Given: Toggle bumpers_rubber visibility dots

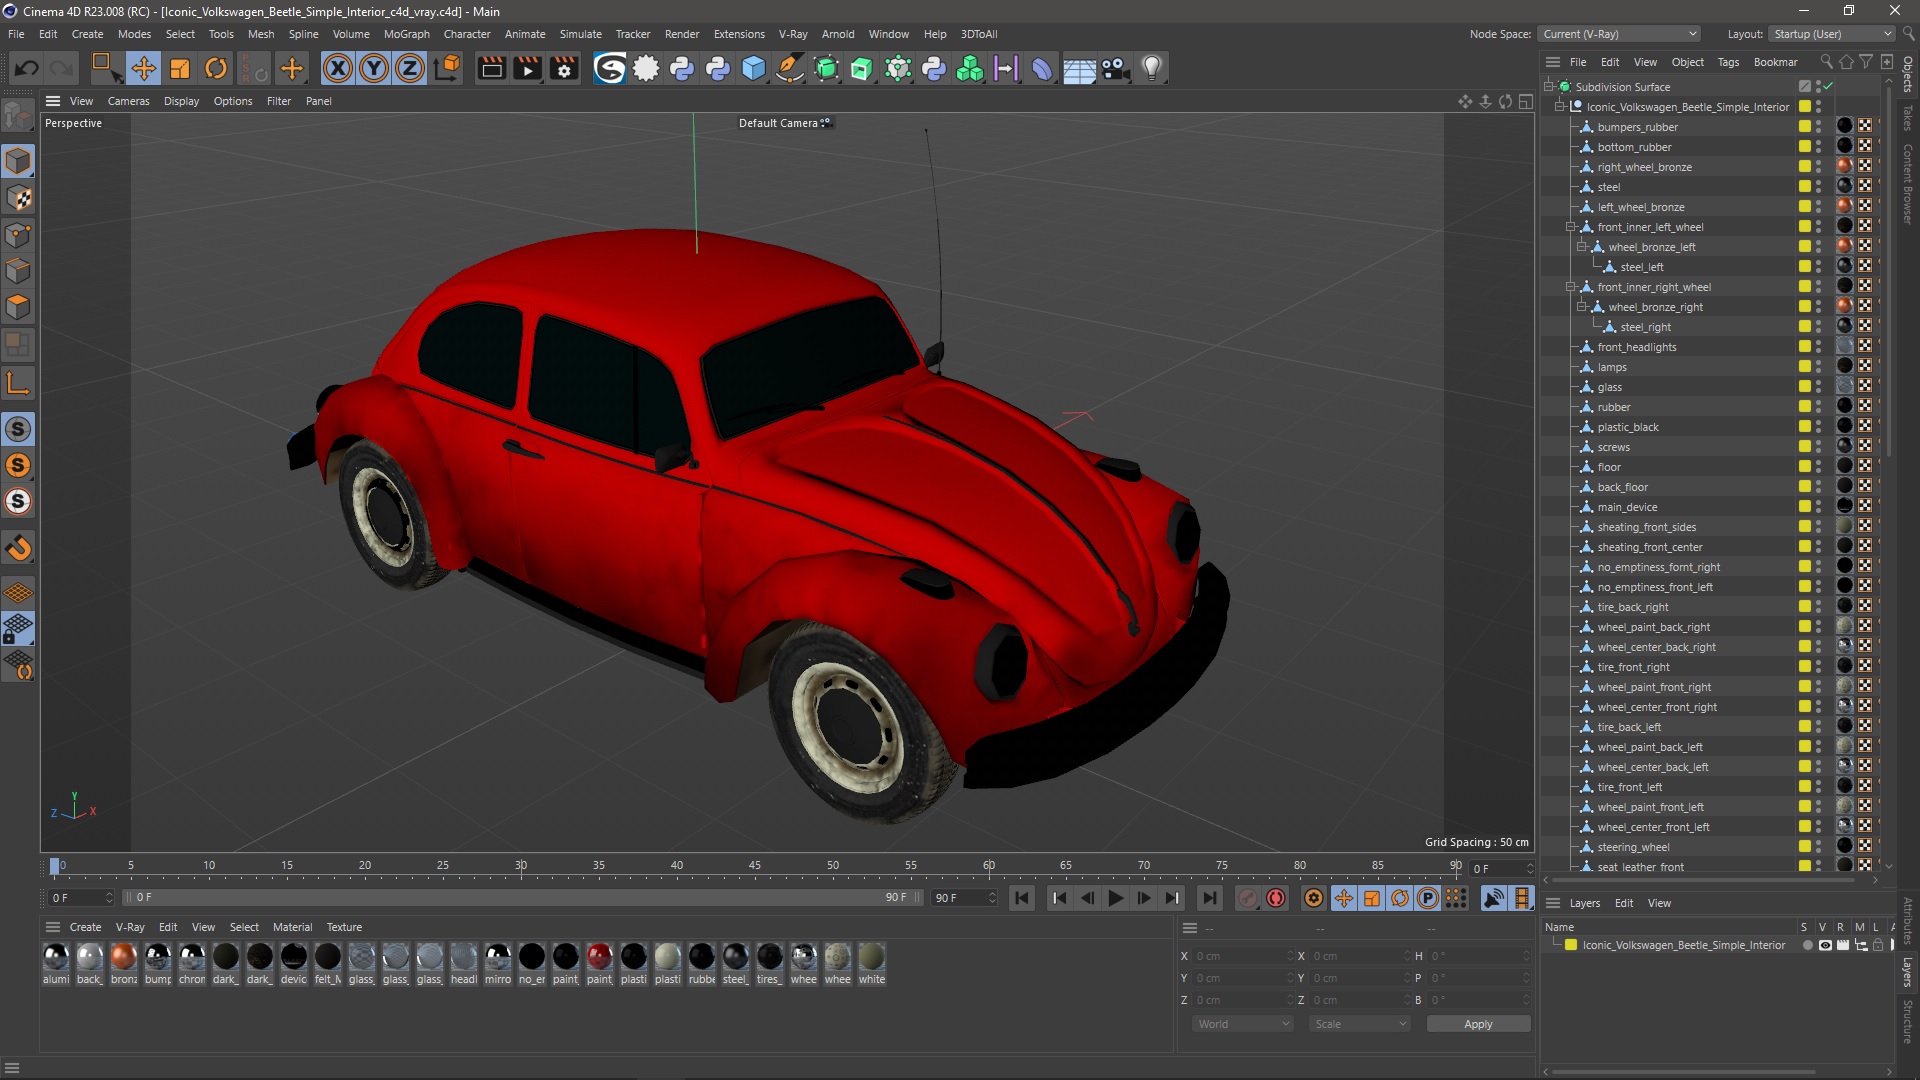Looking at the screenshot, I should (1819, 127).
